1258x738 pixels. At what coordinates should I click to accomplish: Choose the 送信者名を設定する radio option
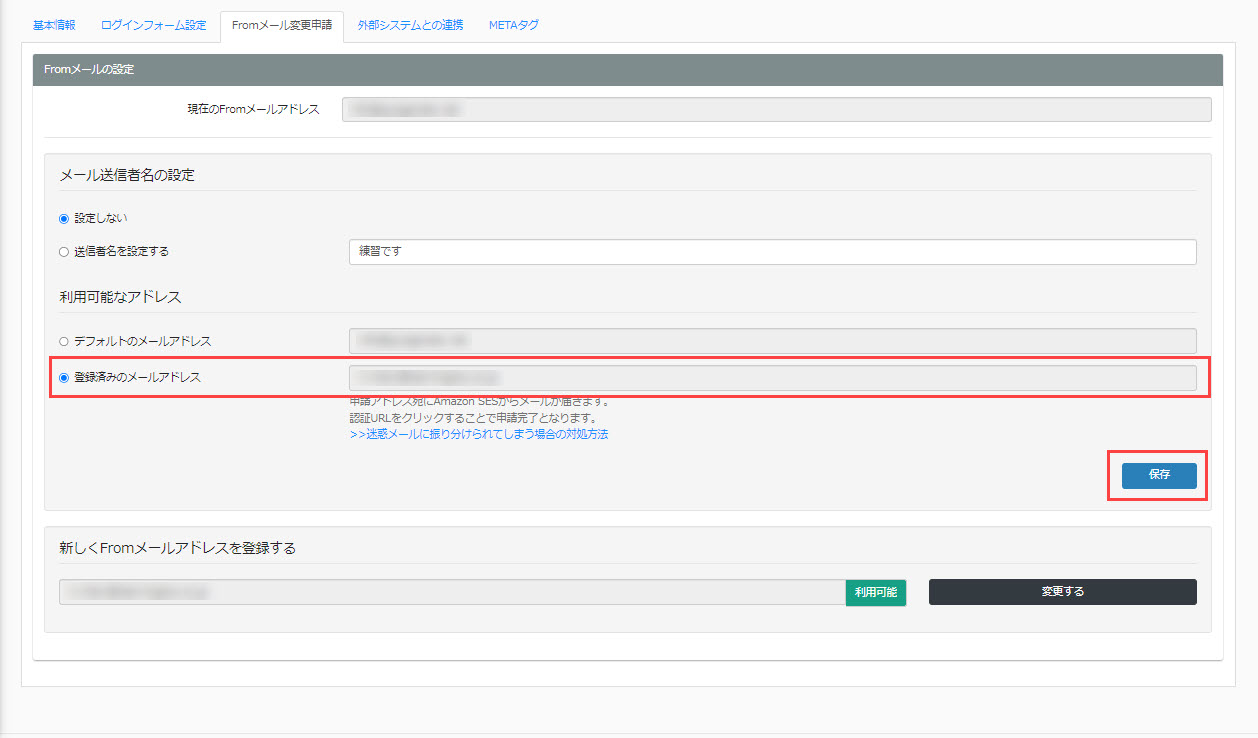[x=64, y=252]
